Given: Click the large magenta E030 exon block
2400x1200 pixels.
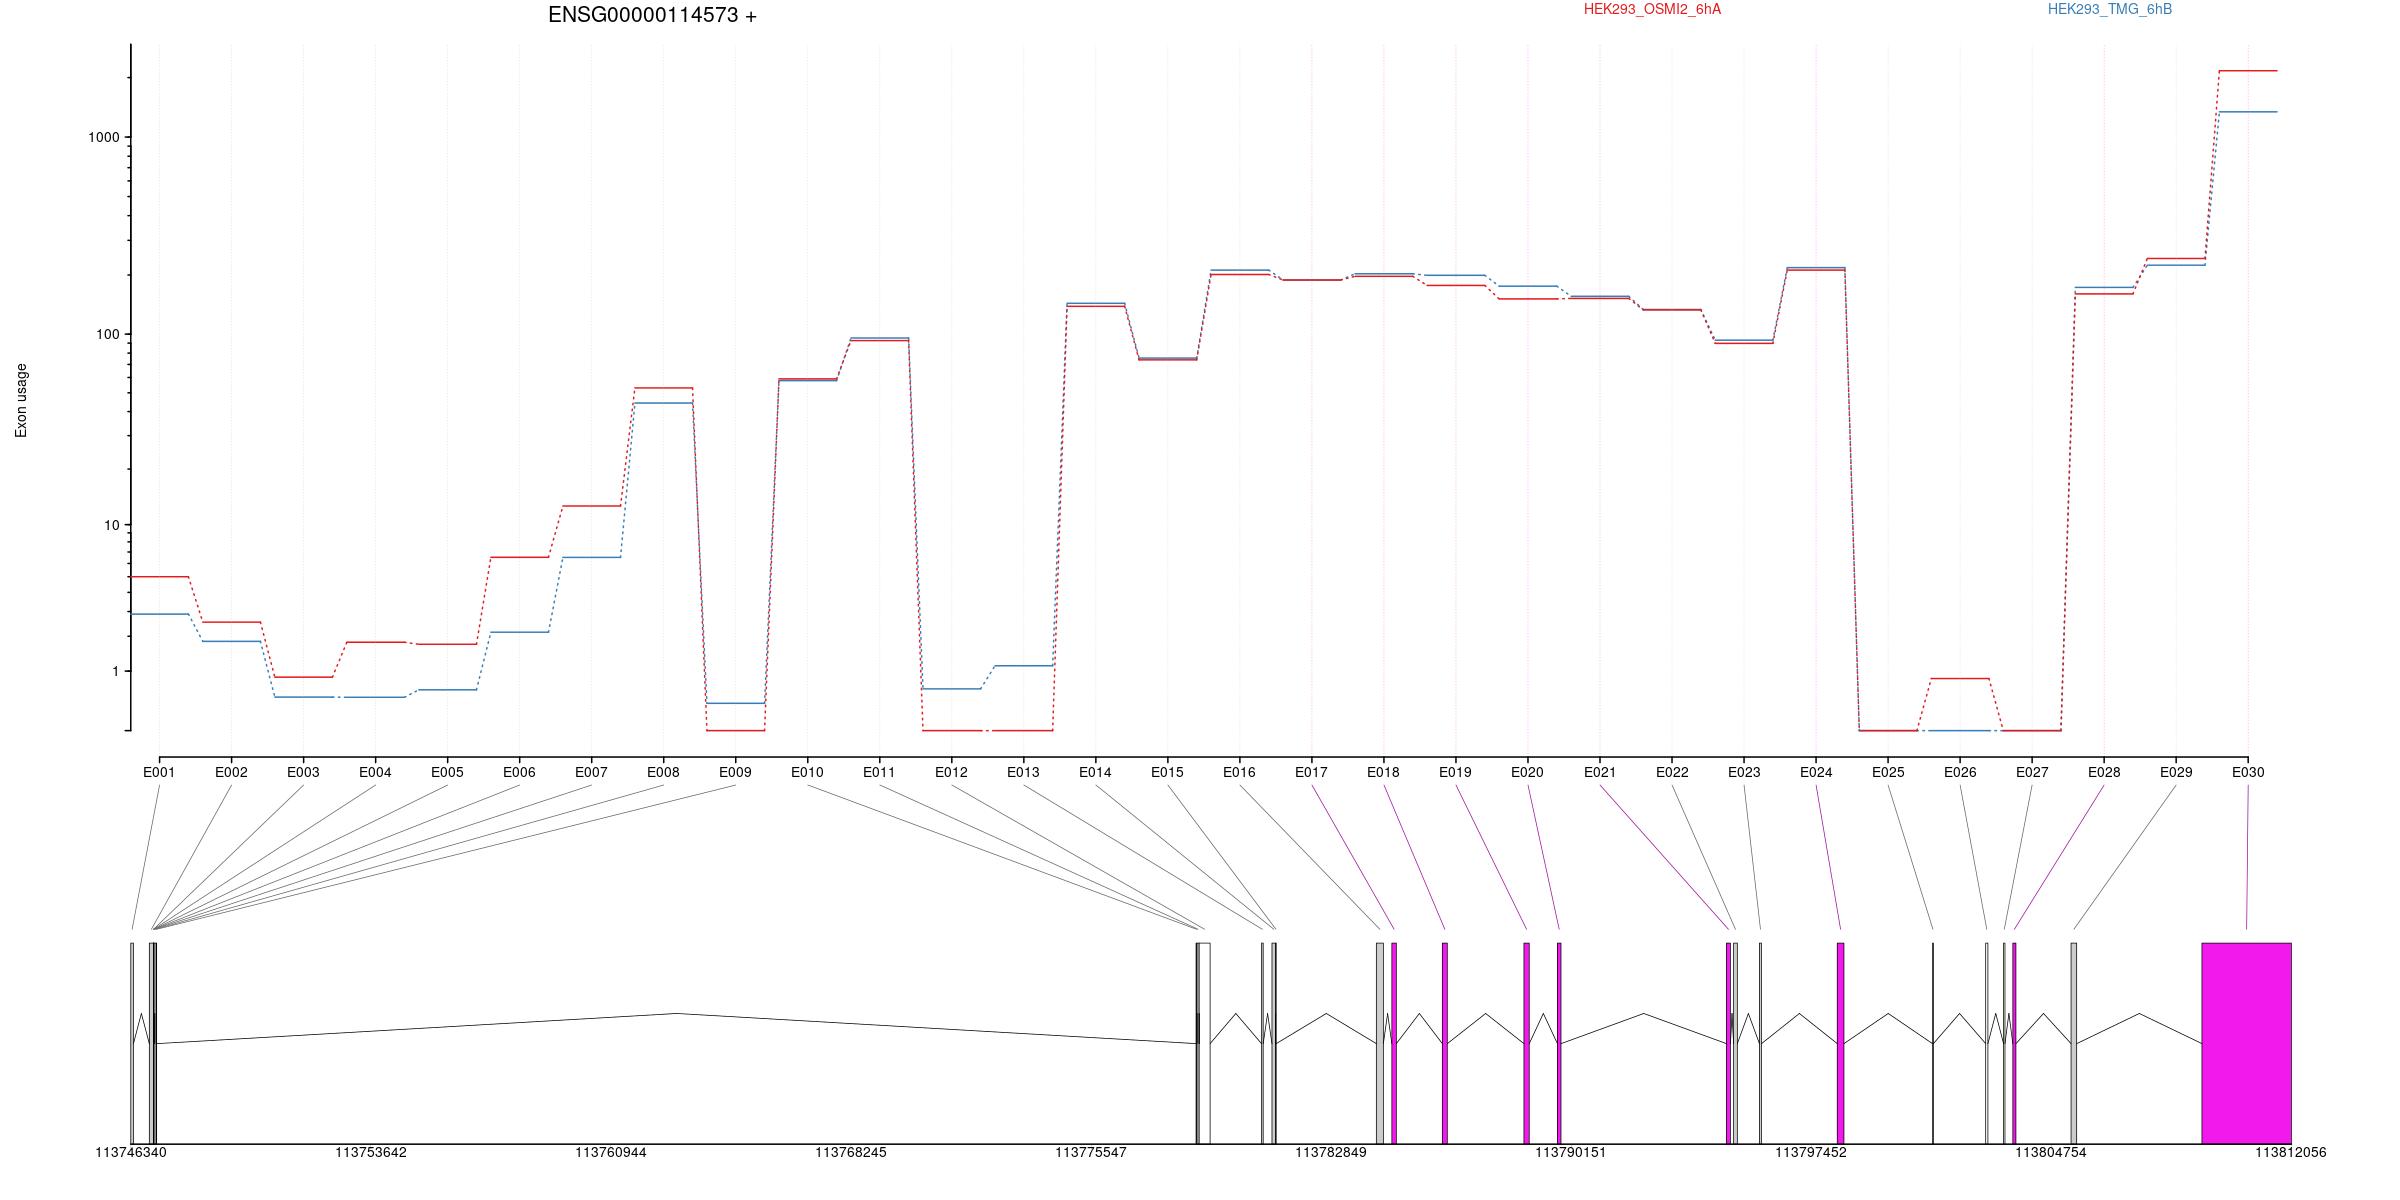Looking at the screenshot, I should pyautogui.click(x=2246, y=1043).
